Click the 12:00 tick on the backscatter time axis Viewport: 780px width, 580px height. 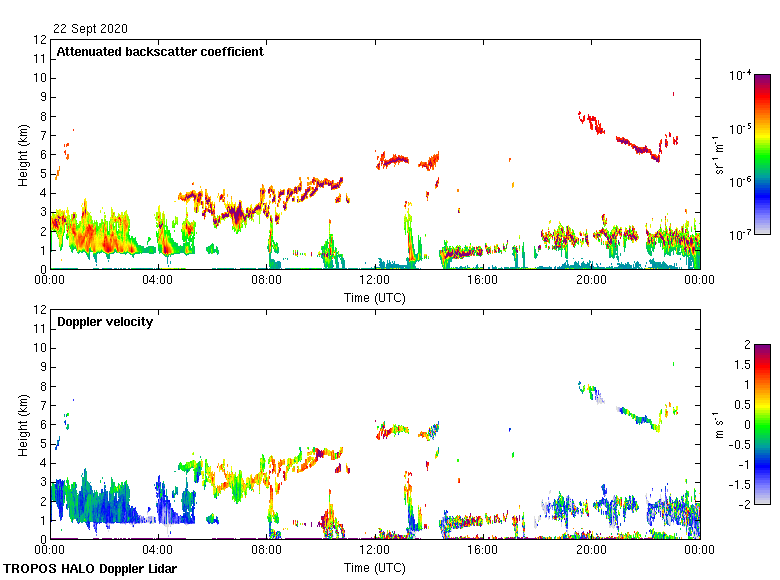tap(375, 281)
